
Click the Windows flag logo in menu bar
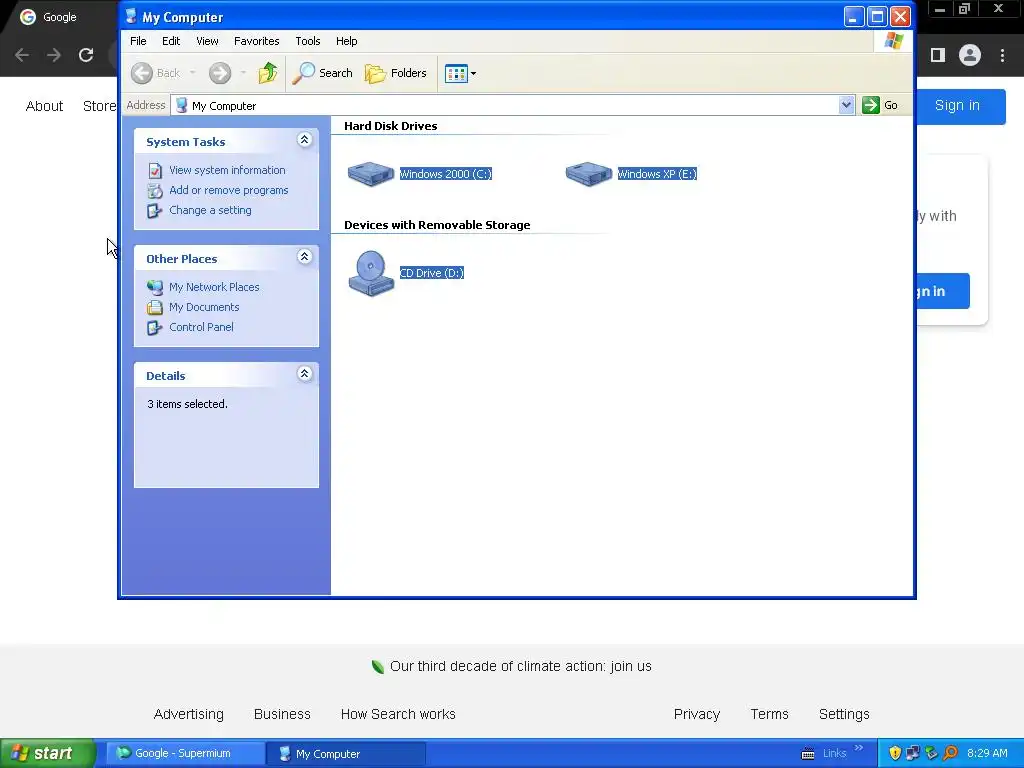(x=893, y=41)
